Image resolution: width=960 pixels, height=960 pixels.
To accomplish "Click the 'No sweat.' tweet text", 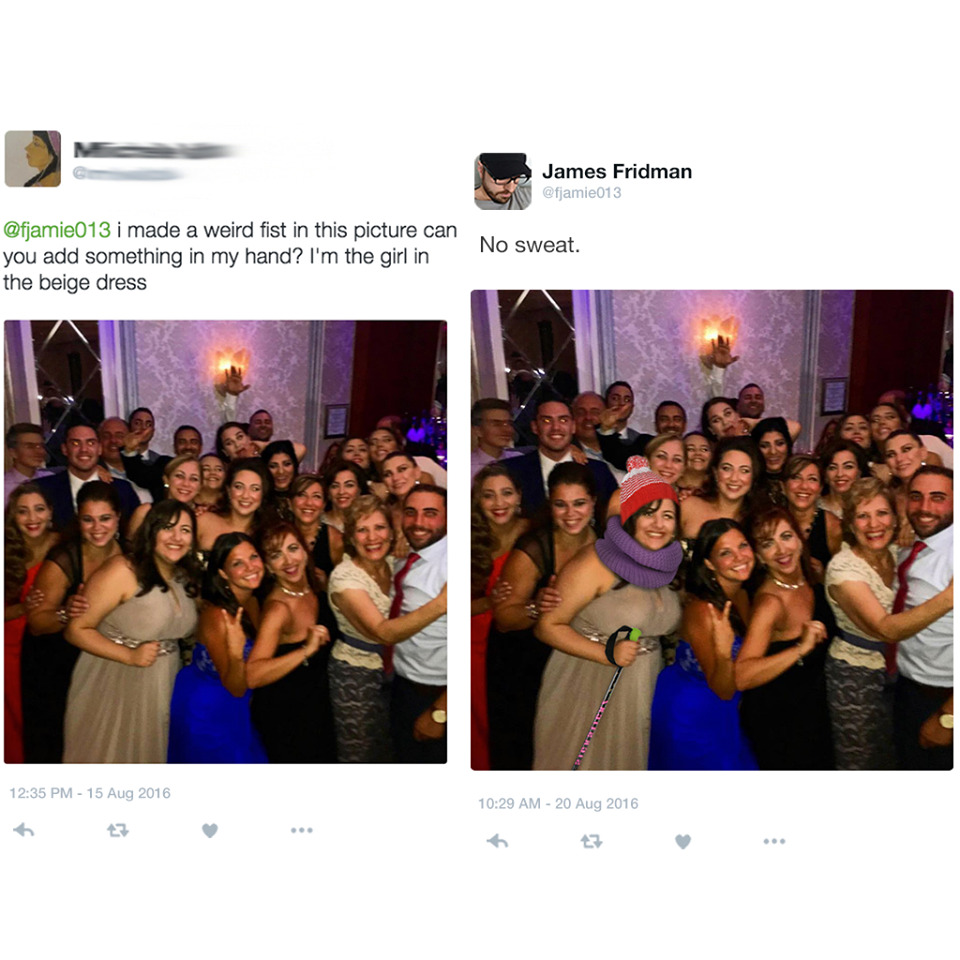I will coord(530,245).
